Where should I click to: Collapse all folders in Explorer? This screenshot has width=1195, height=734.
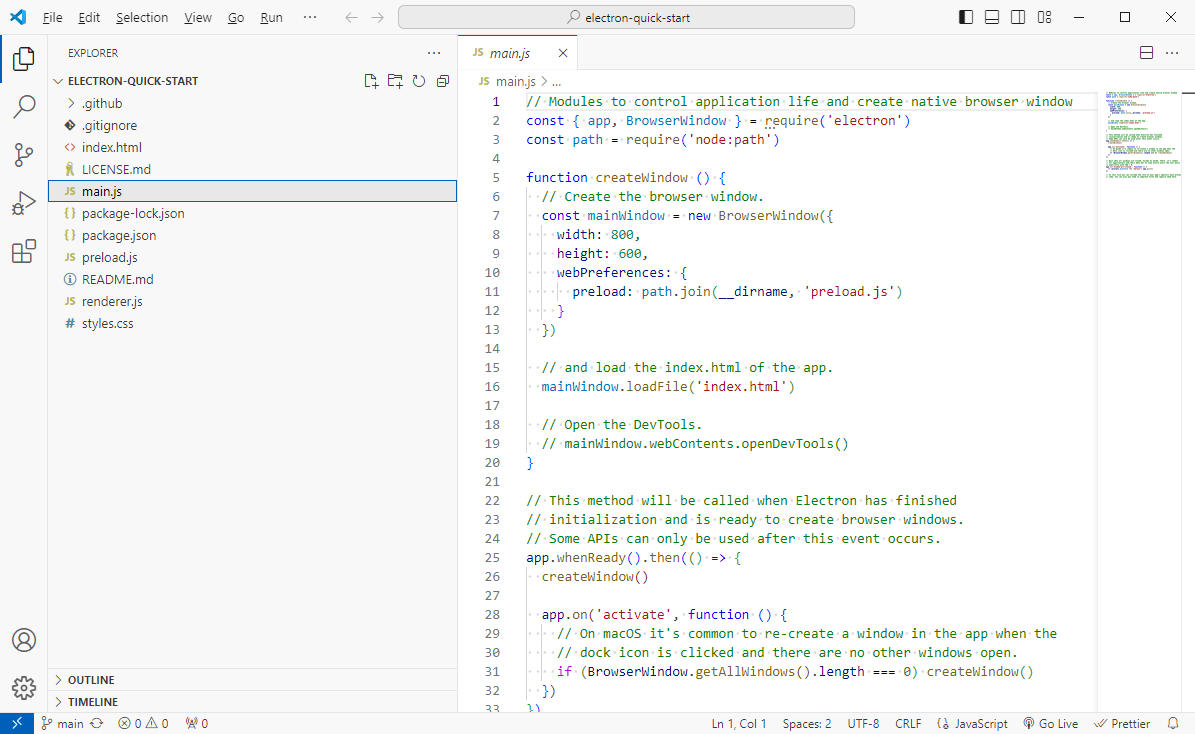[x=443, y=81]
